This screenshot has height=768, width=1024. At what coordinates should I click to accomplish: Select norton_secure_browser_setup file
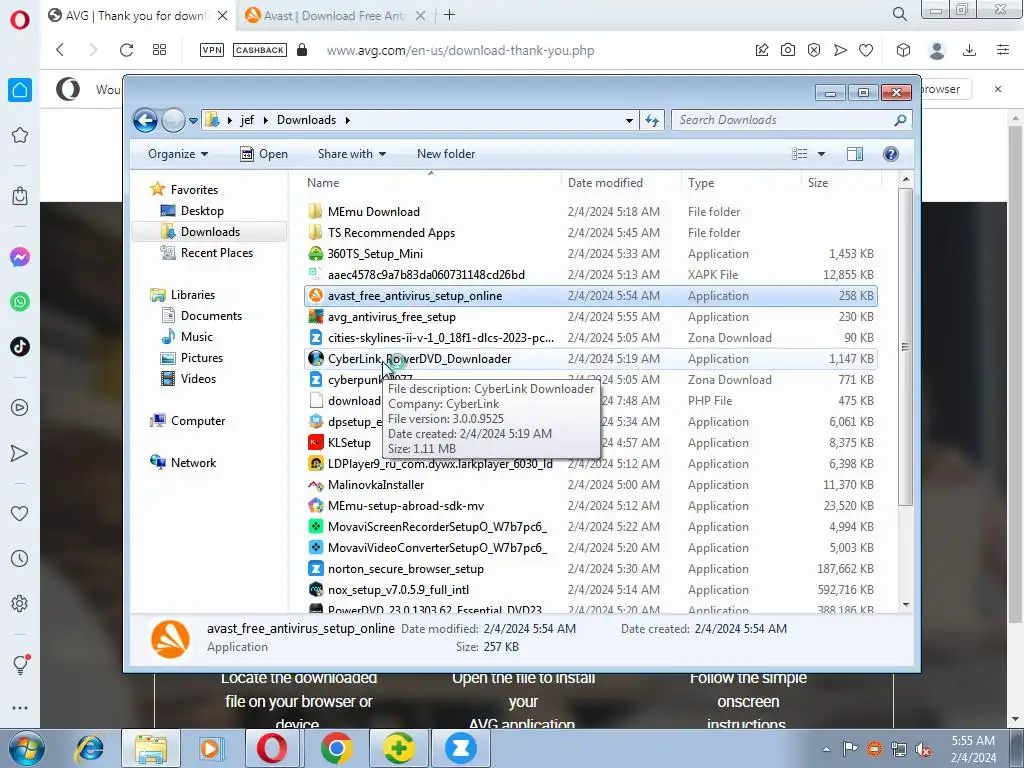(590, 569)
